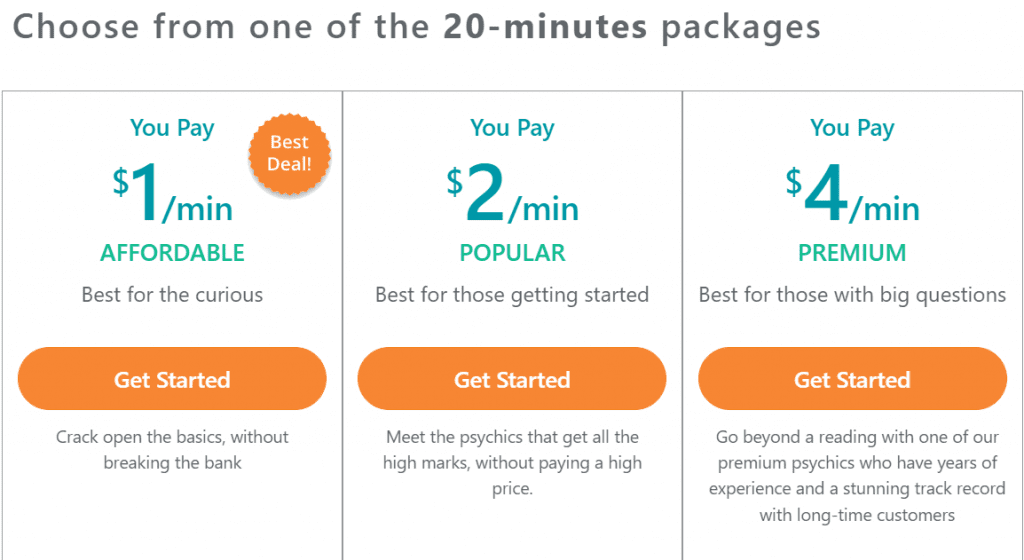Start the Premium $4/min package

tap(852, 379)
